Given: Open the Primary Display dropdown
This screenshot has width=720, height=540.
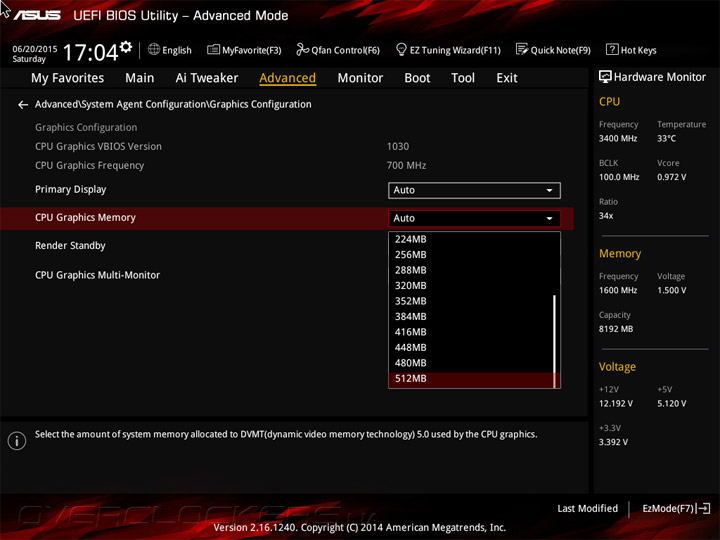Looking at the screenshot, I should [474, 191].
